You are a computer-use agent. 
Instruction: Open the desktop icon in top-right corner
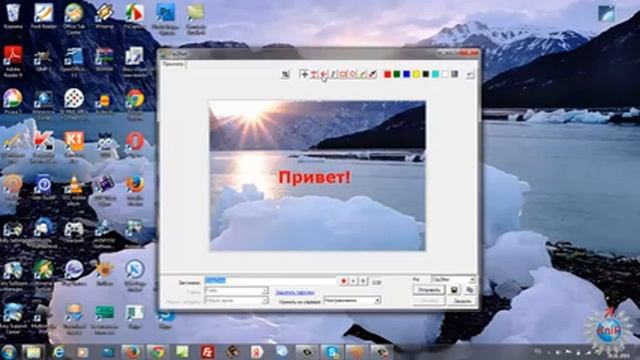point(606,13)
